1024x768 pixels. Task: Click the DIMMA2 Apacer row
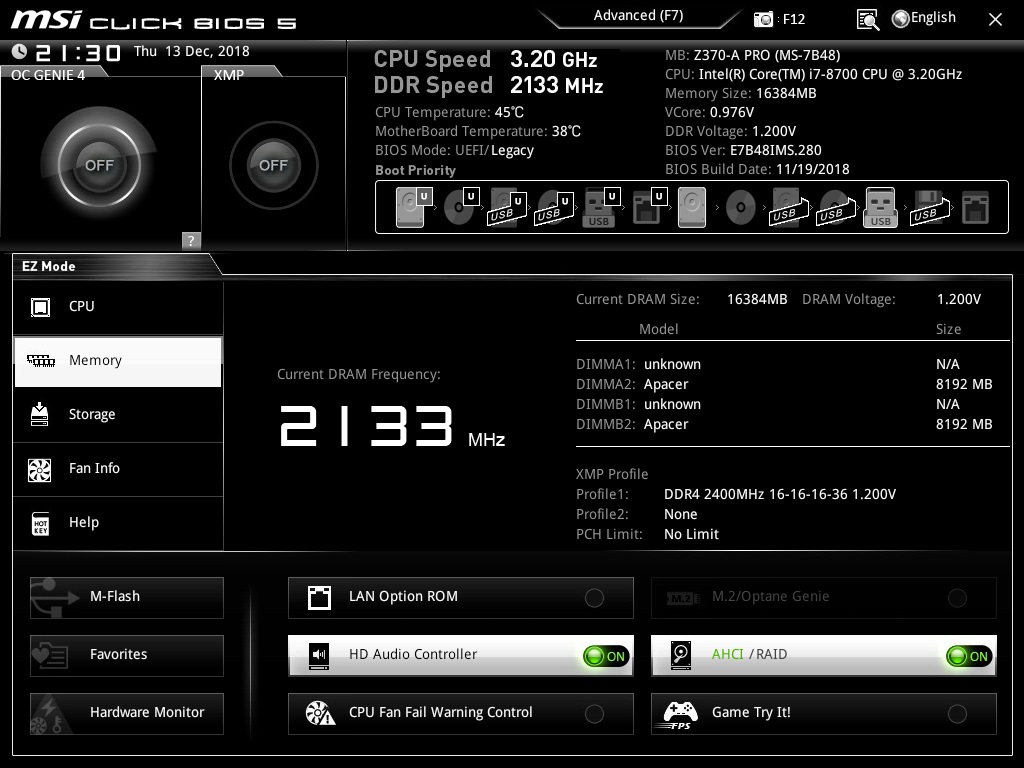tap(784, 385)
